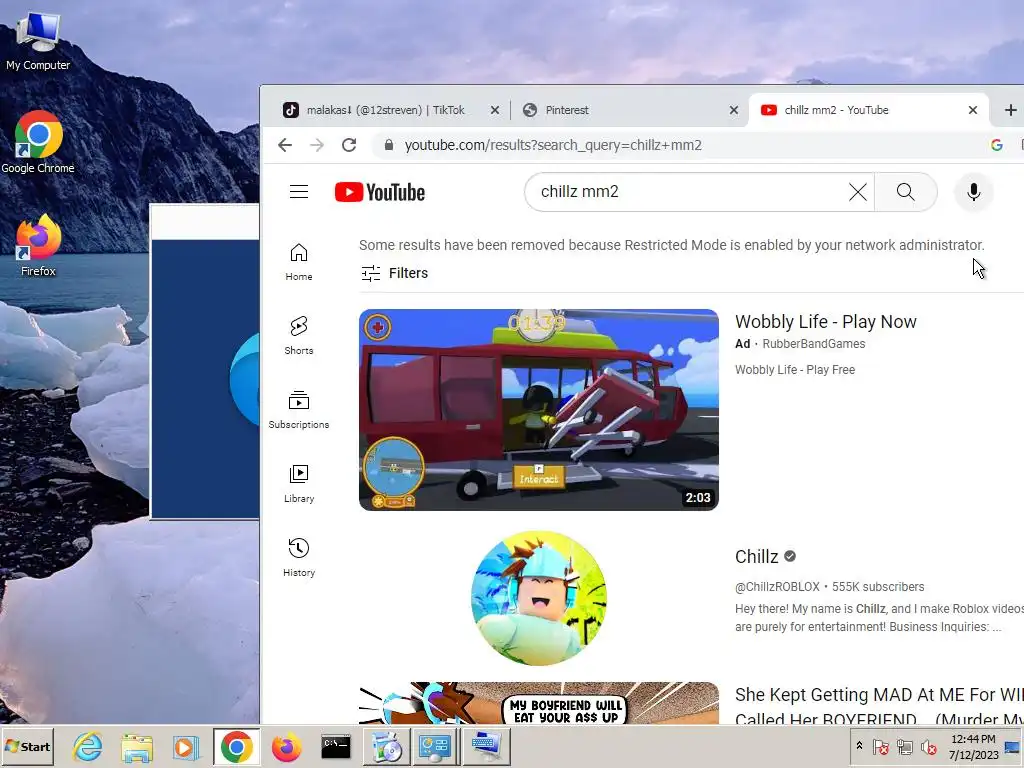Open Shorts from the sidebar

pos(298,336)
